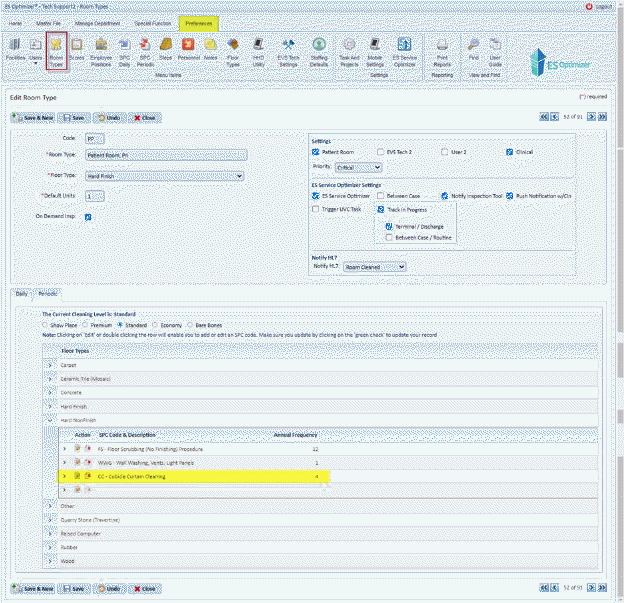This screenshot has width=624, height=603.
Task: Open the Floor Types ribbon icon
Action: click(232, 48)
